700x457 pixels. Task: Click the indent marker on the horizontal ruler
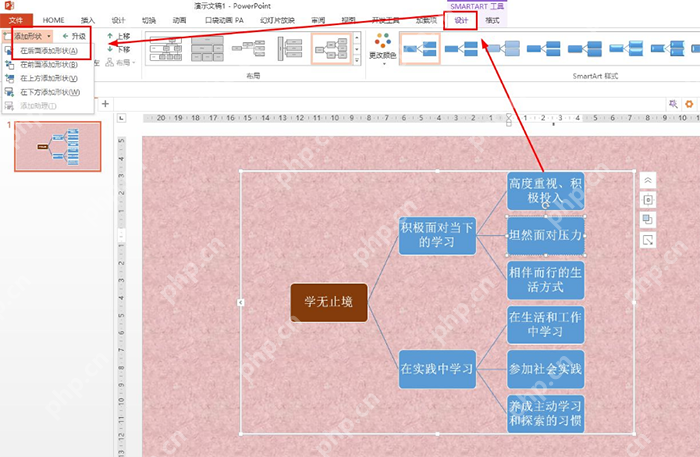(x=508, y=120)
